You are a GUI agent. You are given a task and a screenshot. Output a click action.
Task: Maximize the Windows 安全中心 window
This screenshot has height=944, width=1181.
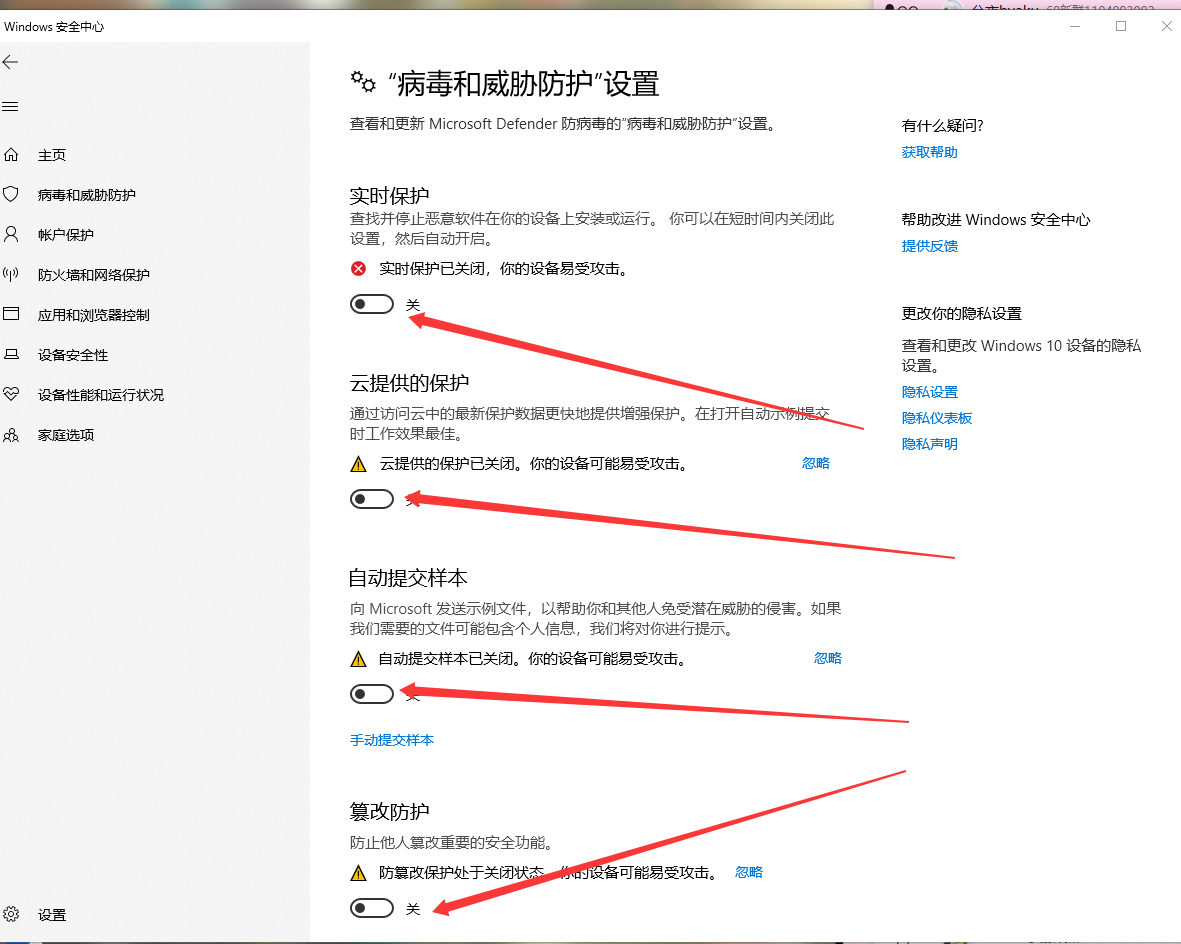pyautogui.click(x=1121, y=26)
